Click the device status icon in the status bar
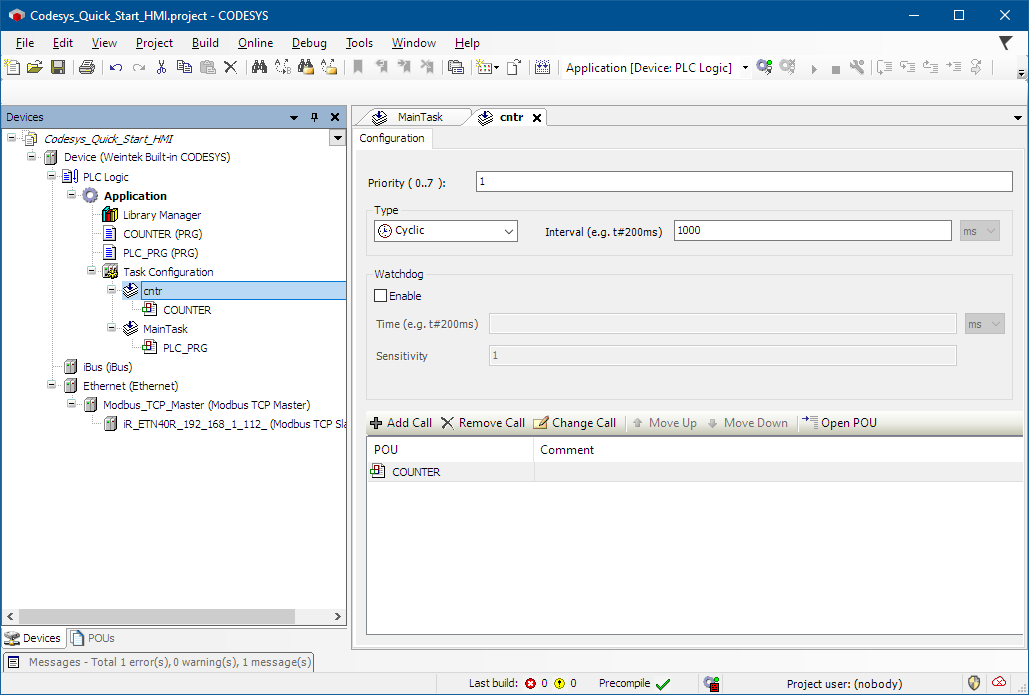 click(x=711, y=683)
